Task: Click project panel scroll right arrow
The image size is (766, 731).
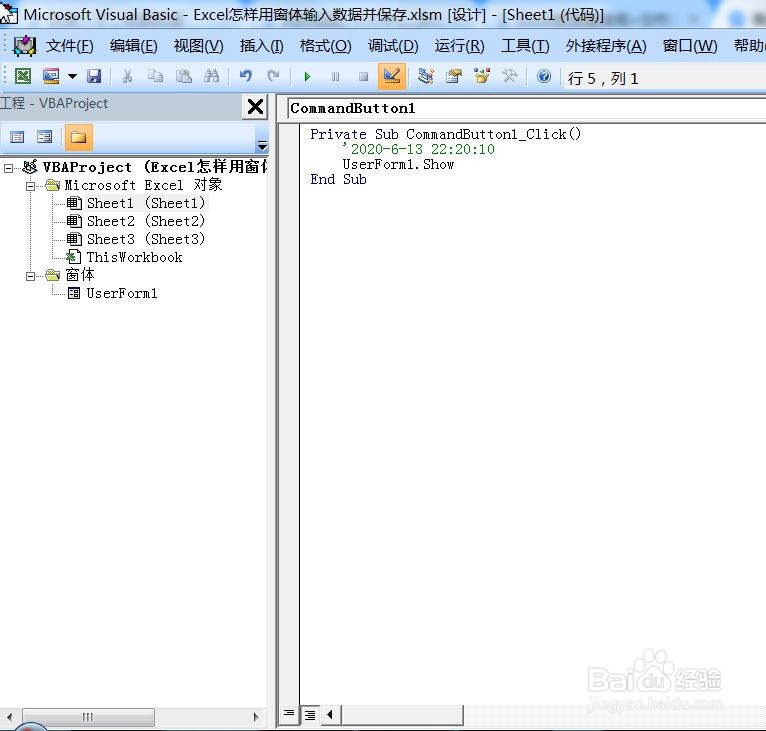Action: [x=255, y=717]
